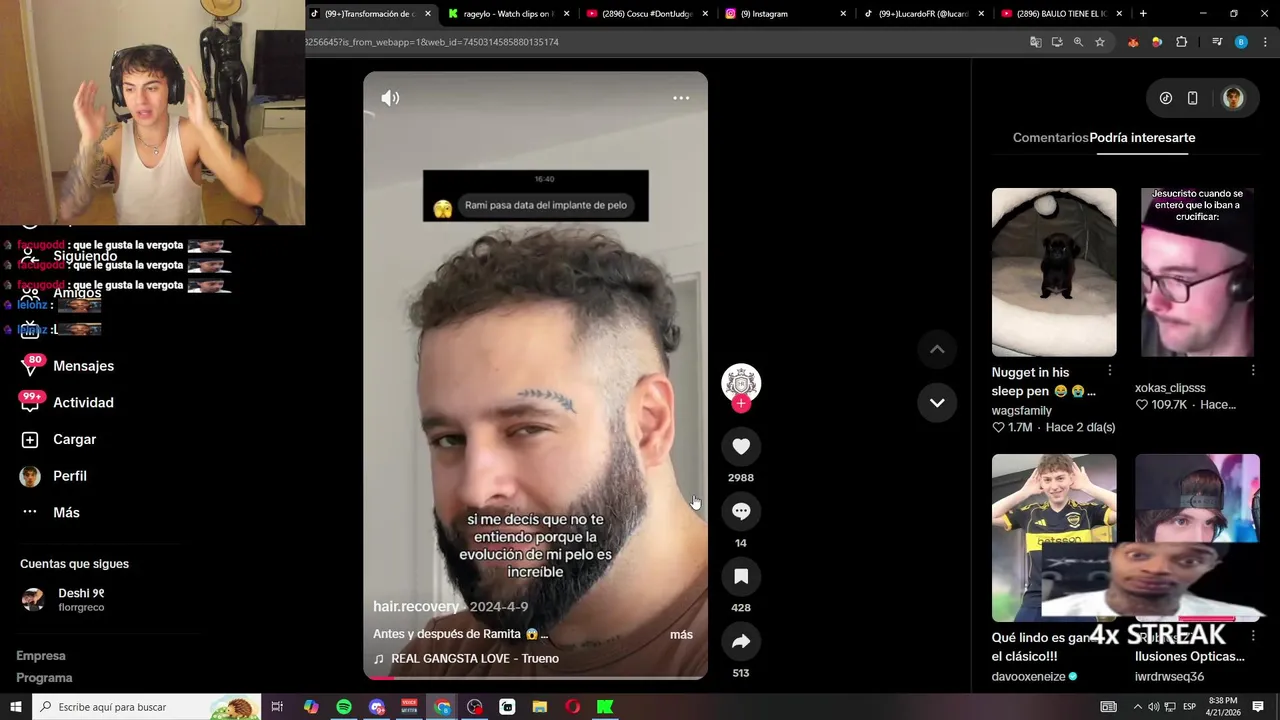Open the browser extensions puzzle icon

1182,42
